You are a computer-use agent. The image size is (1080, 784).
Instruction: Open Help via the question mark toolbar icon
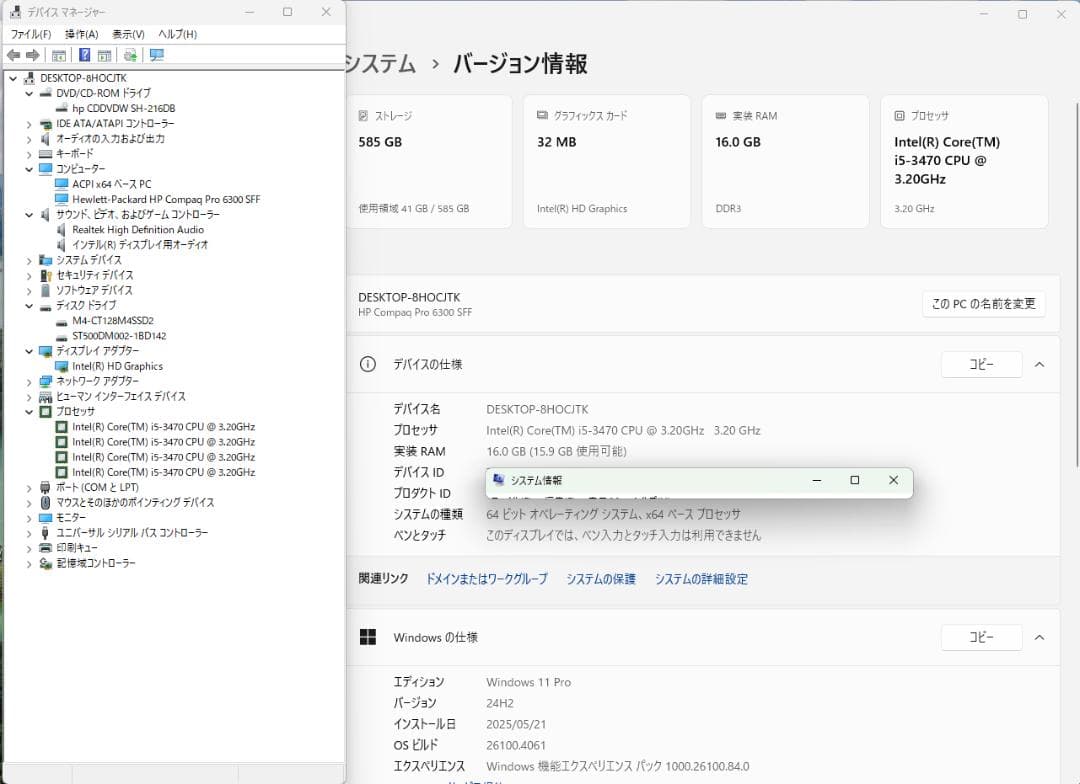tap(84, 55)
